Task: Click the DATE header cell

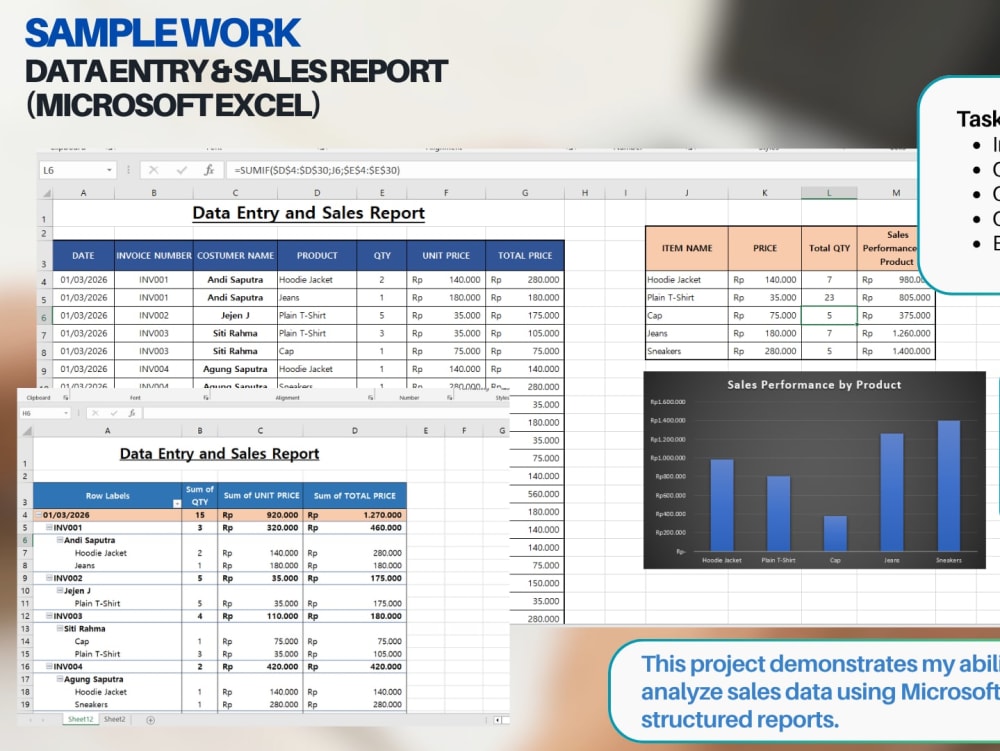Action: pos(84,256)
